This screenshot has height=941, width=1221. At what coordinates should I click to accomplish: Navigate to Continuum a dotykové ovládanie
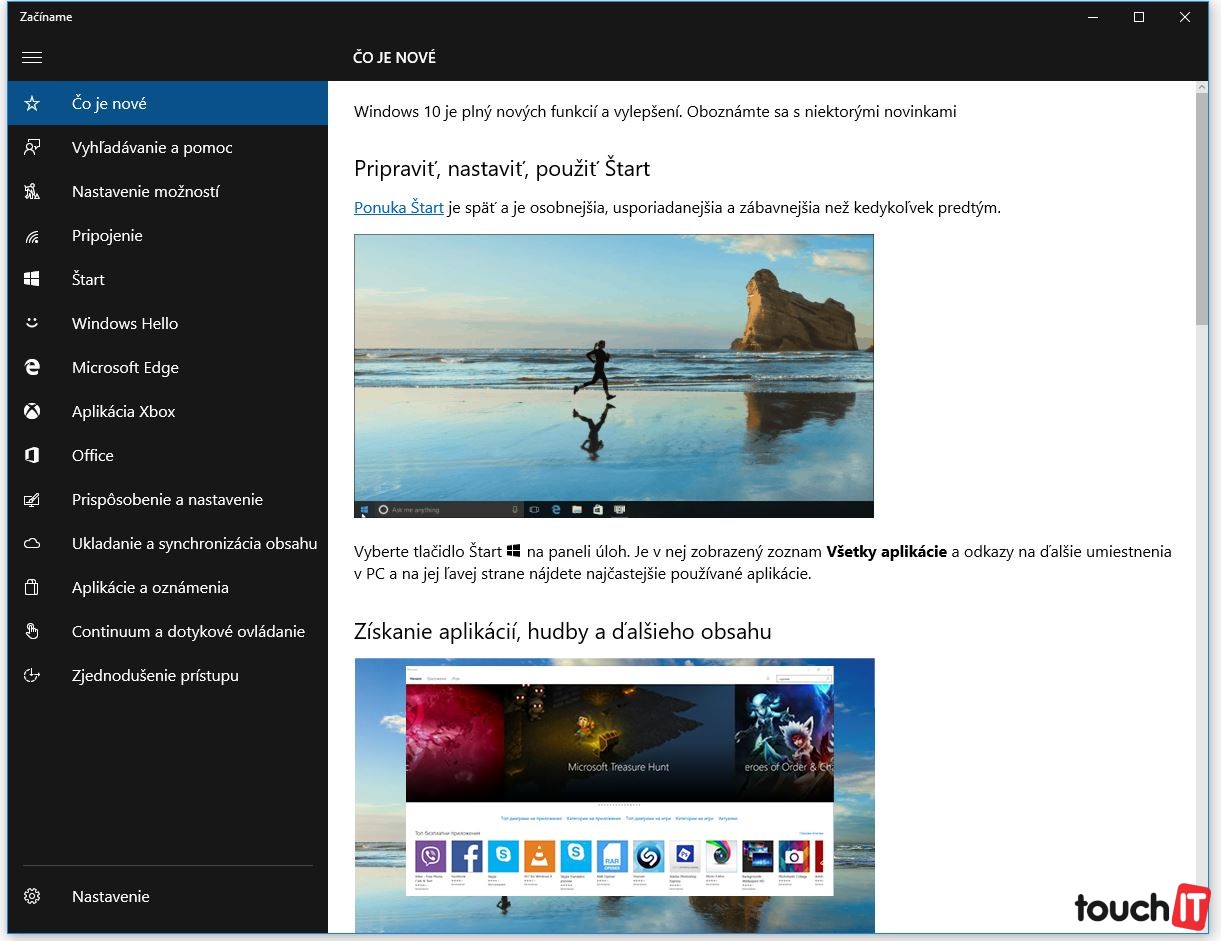[x=188, y=632]
